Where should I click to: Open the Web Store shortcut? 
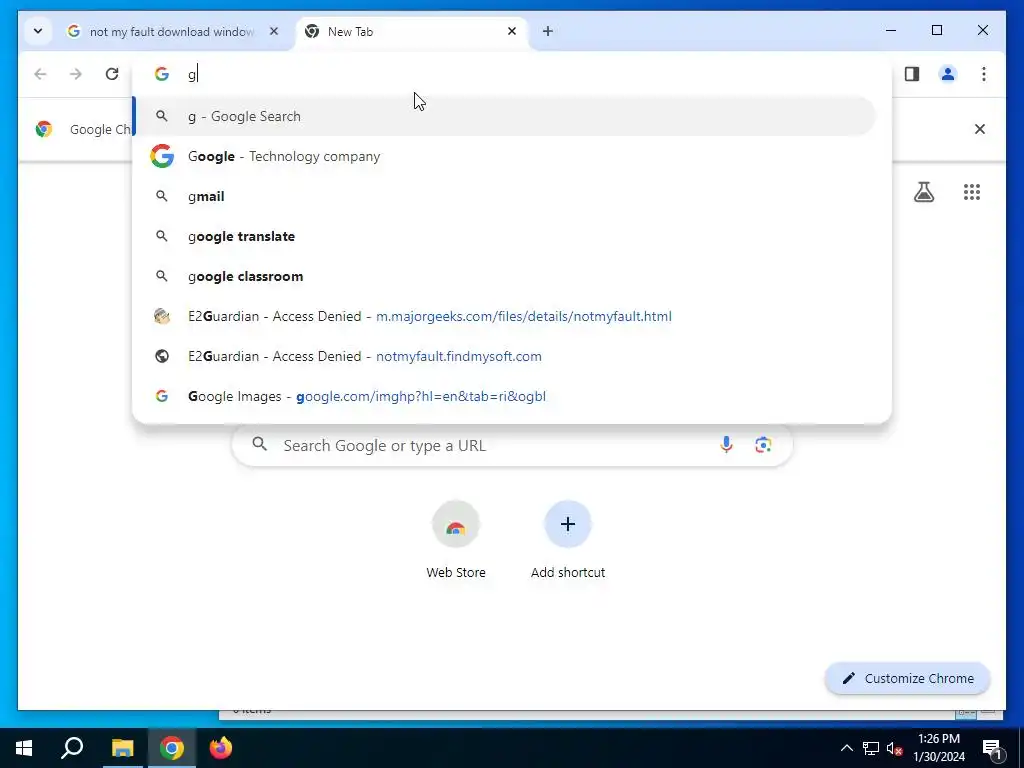tap(456, 540)
